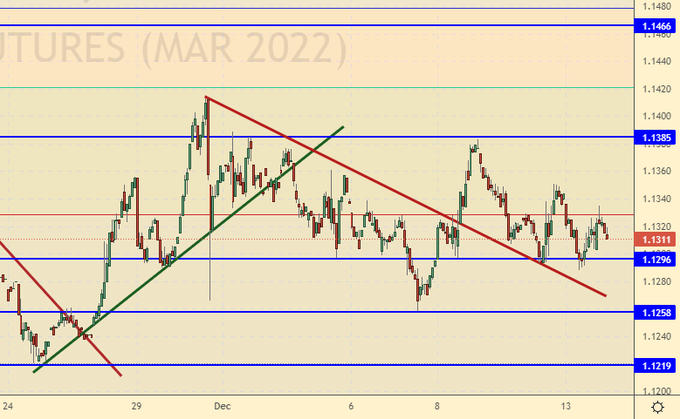Open chart settings gear icon
This screenshot has height=419, width=680.
656,407
